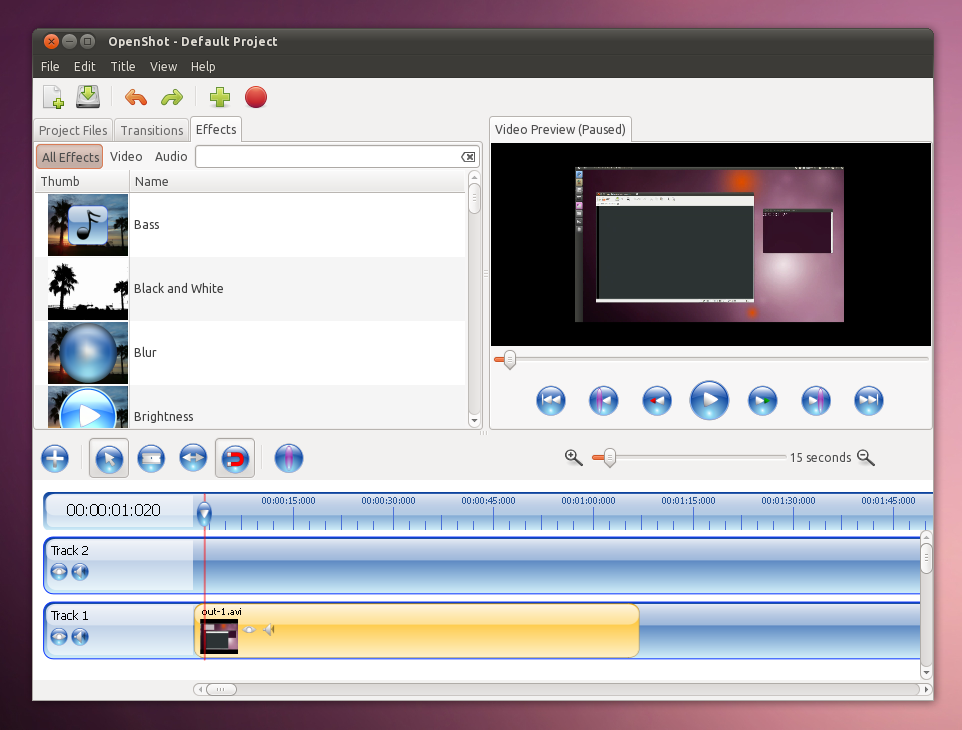The height and width of the screenshot is (730, 962).
Task: Filter effects by Video
Action: click(x=126, y=156)
